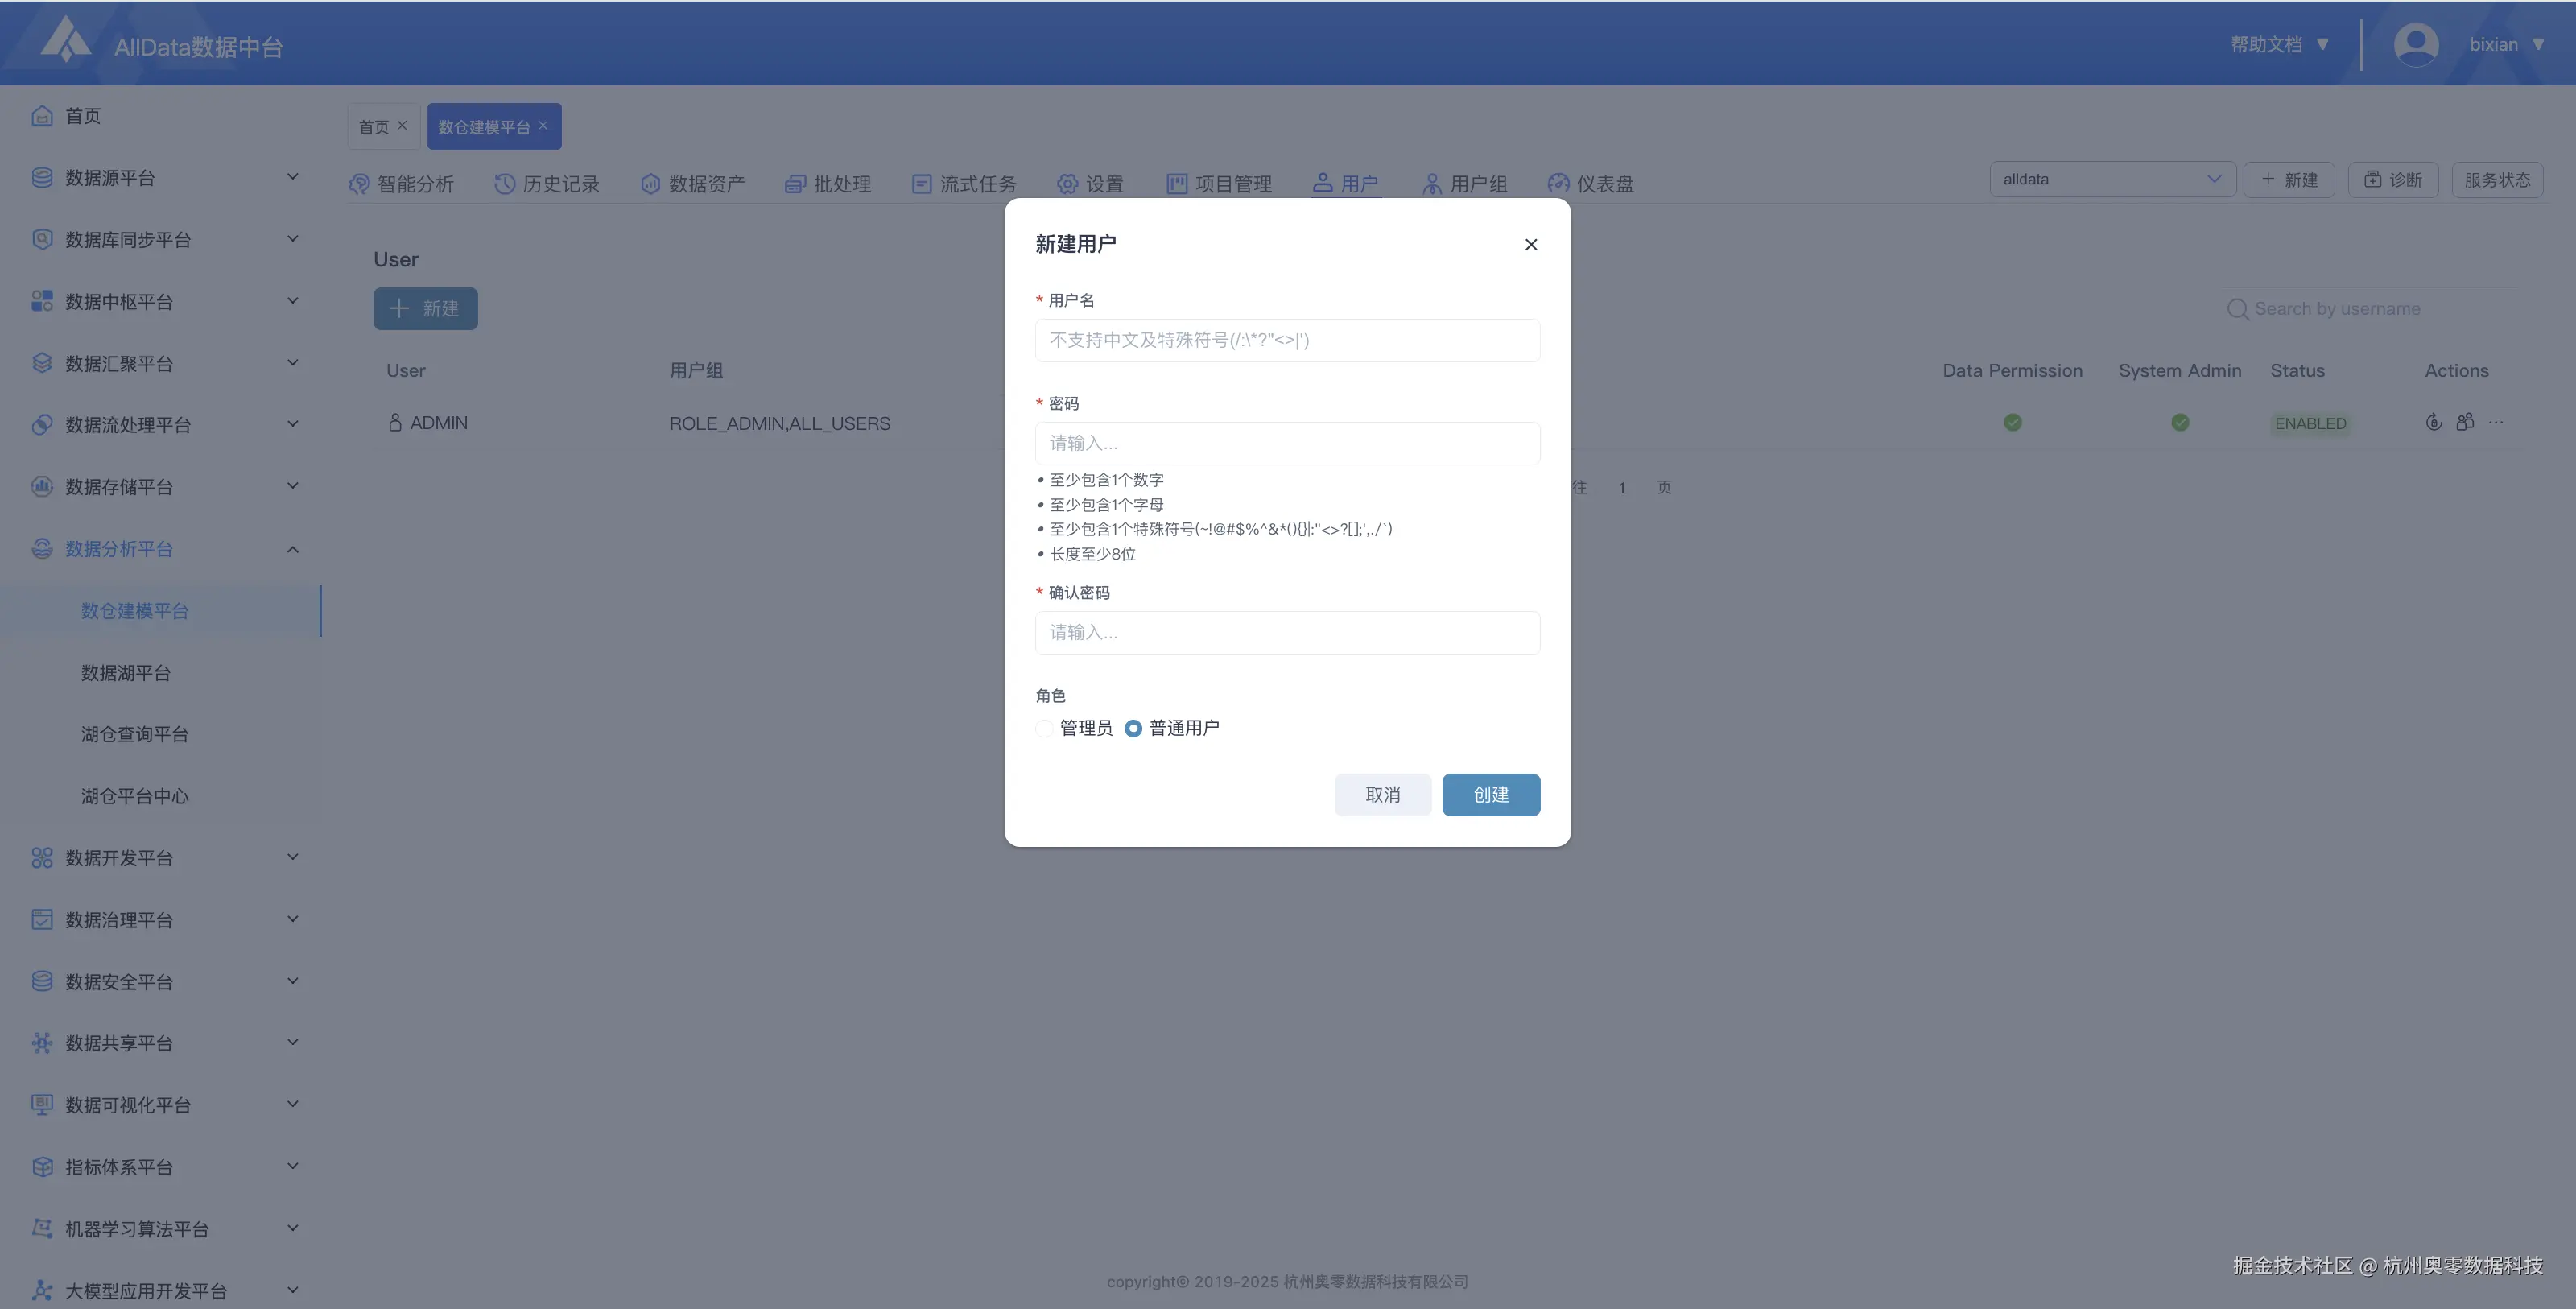Click the 确认密码 input field
Viewport: 2576px width, 1309px height.
pyautogui.click(x=1286, y=632)
